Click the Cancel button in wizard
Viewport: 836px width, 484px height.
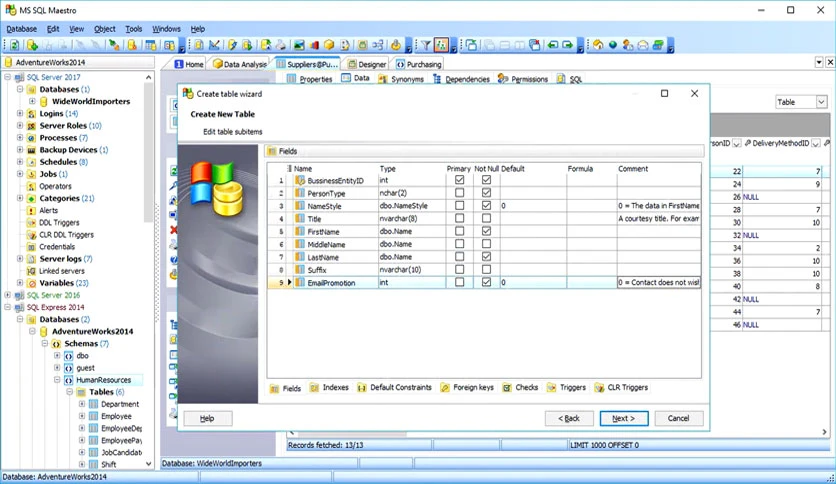(679, 418)
